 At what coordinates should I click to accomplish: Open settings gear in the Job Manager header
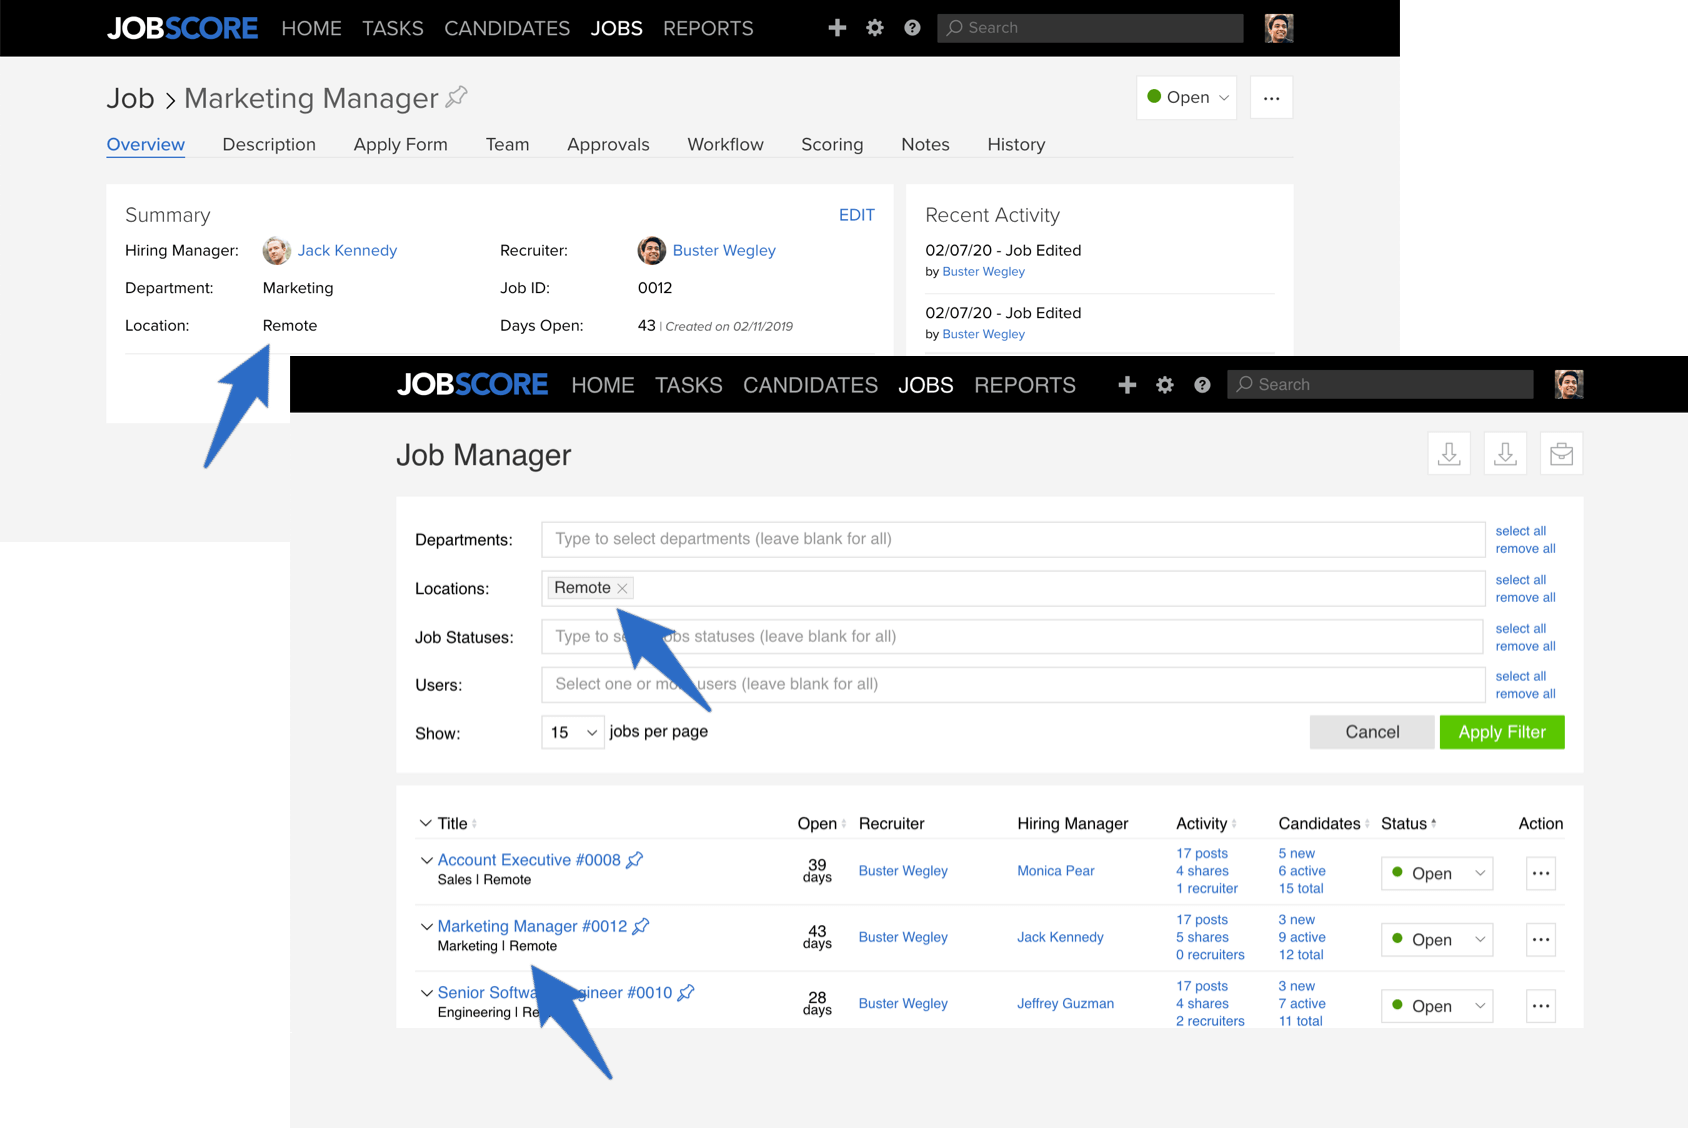[x=1165, y=385]
